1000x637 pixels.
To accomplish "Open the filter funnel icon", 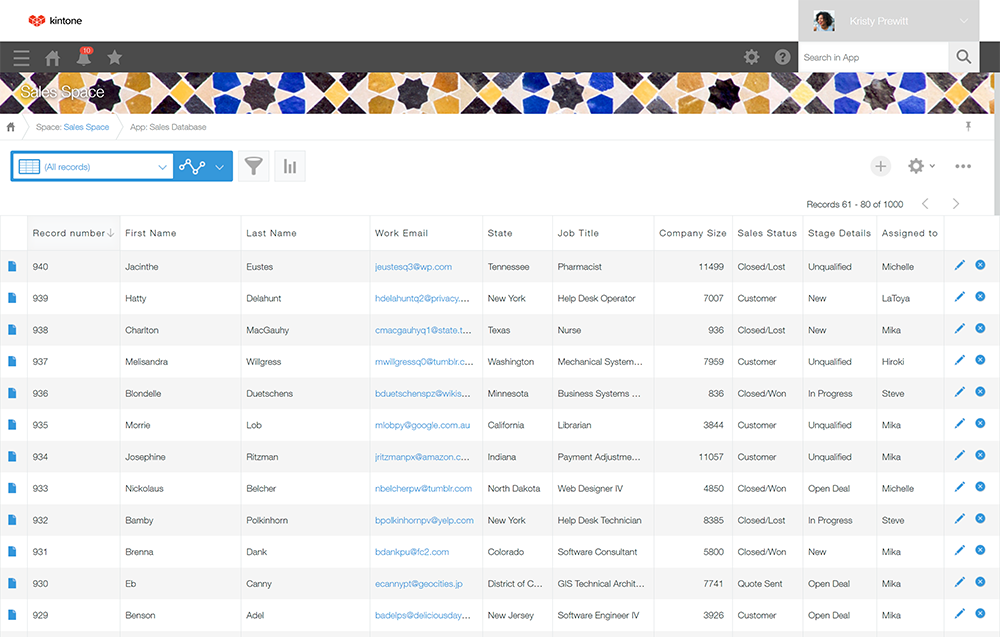I will coord(254,167).
